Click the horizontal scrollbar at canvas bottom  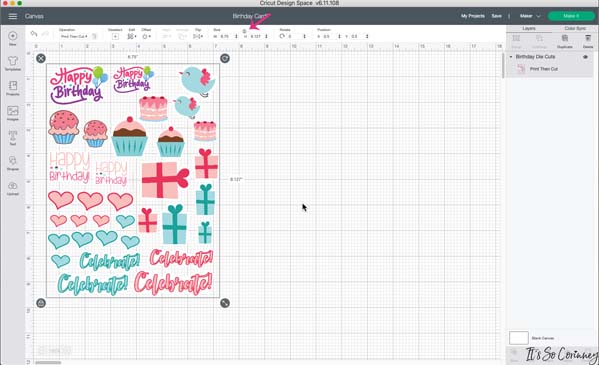click(x=49, y=363)
